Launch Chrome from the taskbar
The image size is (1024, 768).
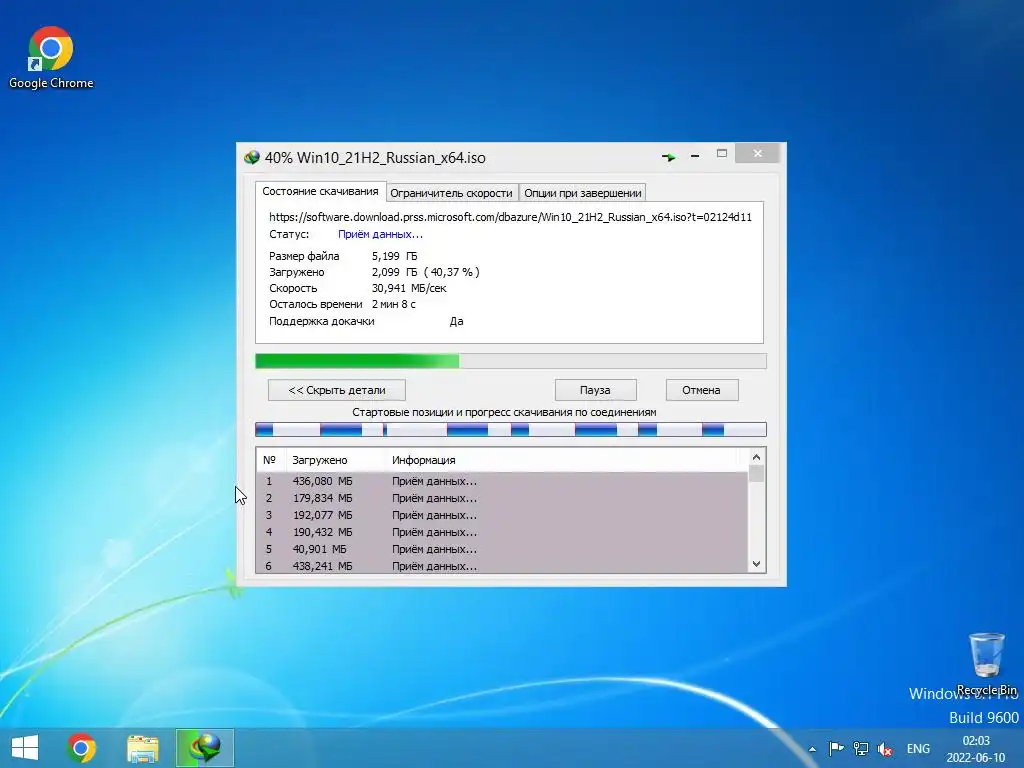81,748
